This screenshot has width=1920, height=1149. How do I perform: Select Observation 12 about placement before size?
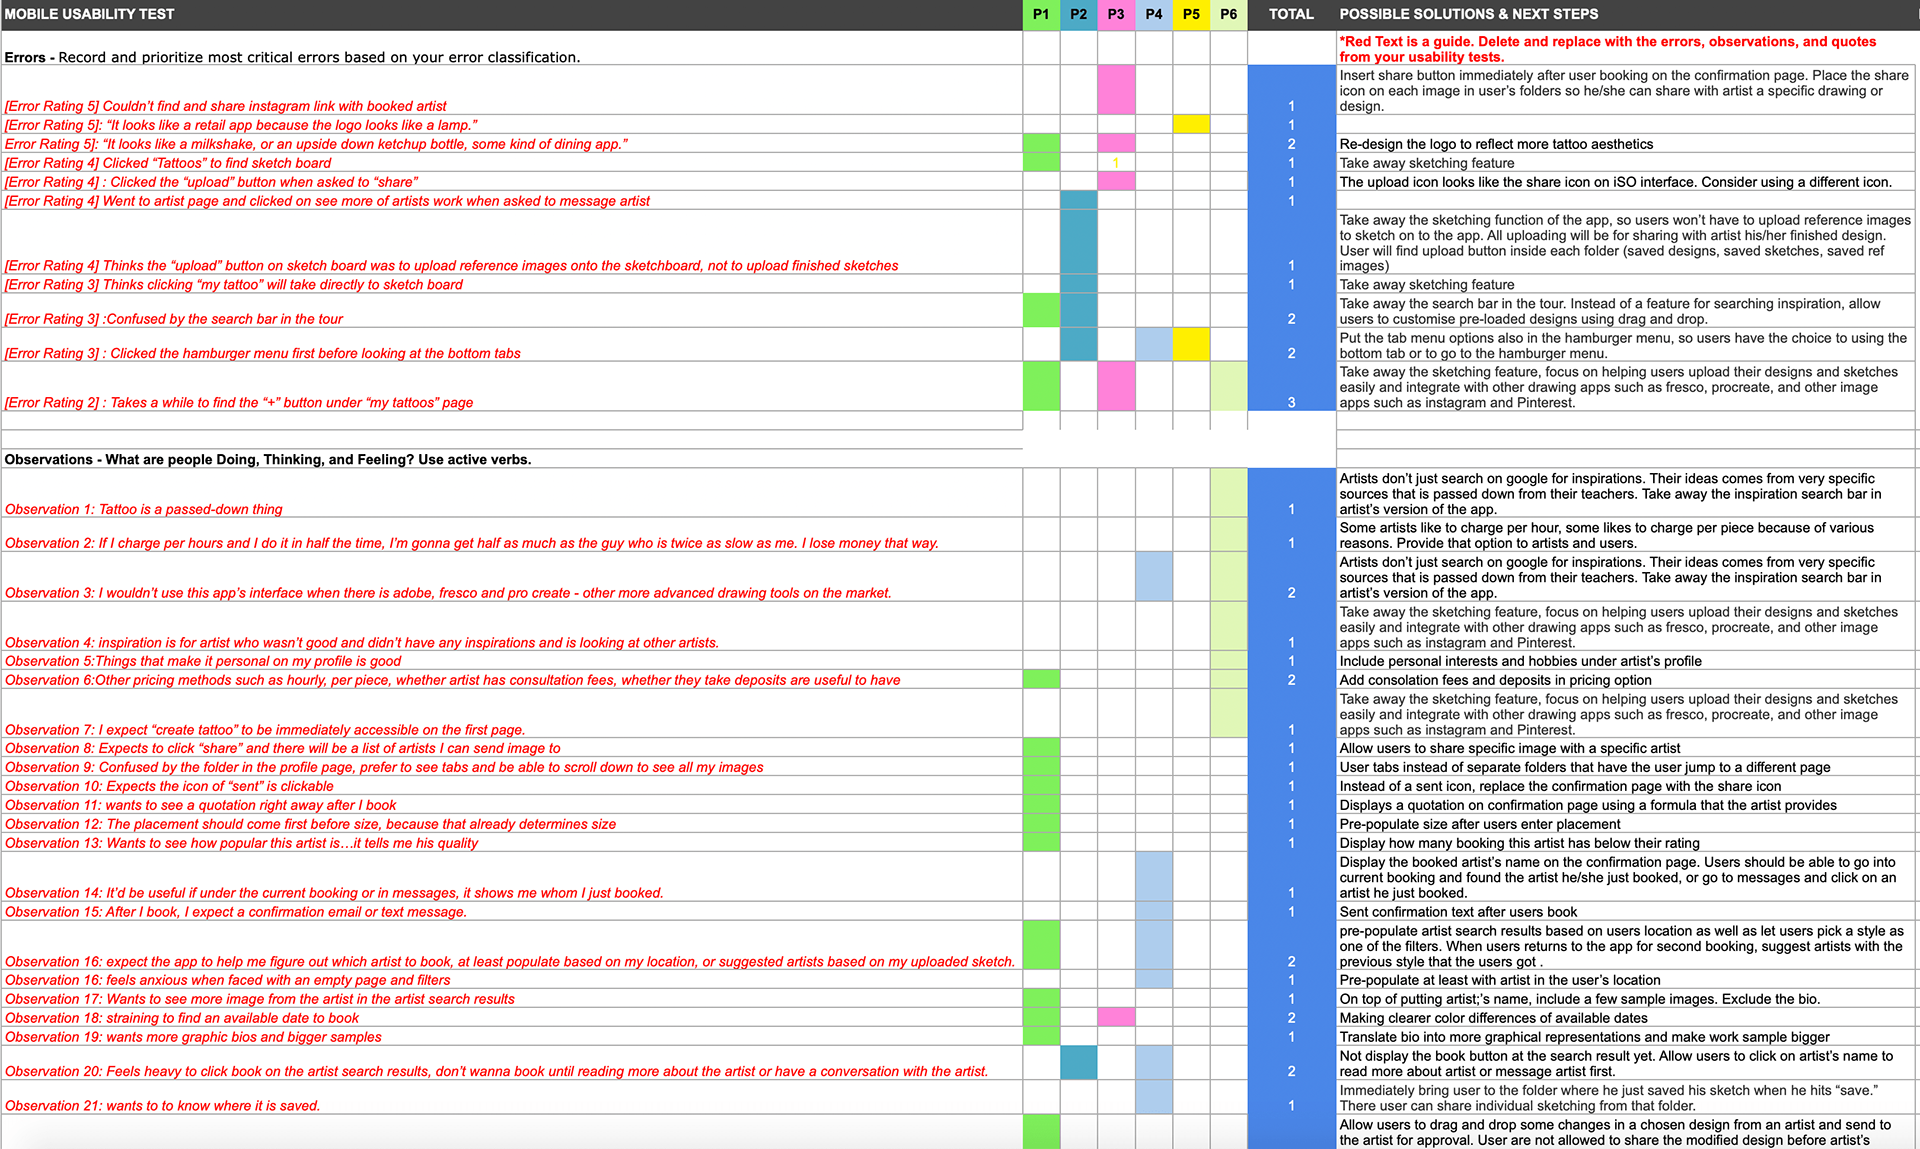(511, 824)
